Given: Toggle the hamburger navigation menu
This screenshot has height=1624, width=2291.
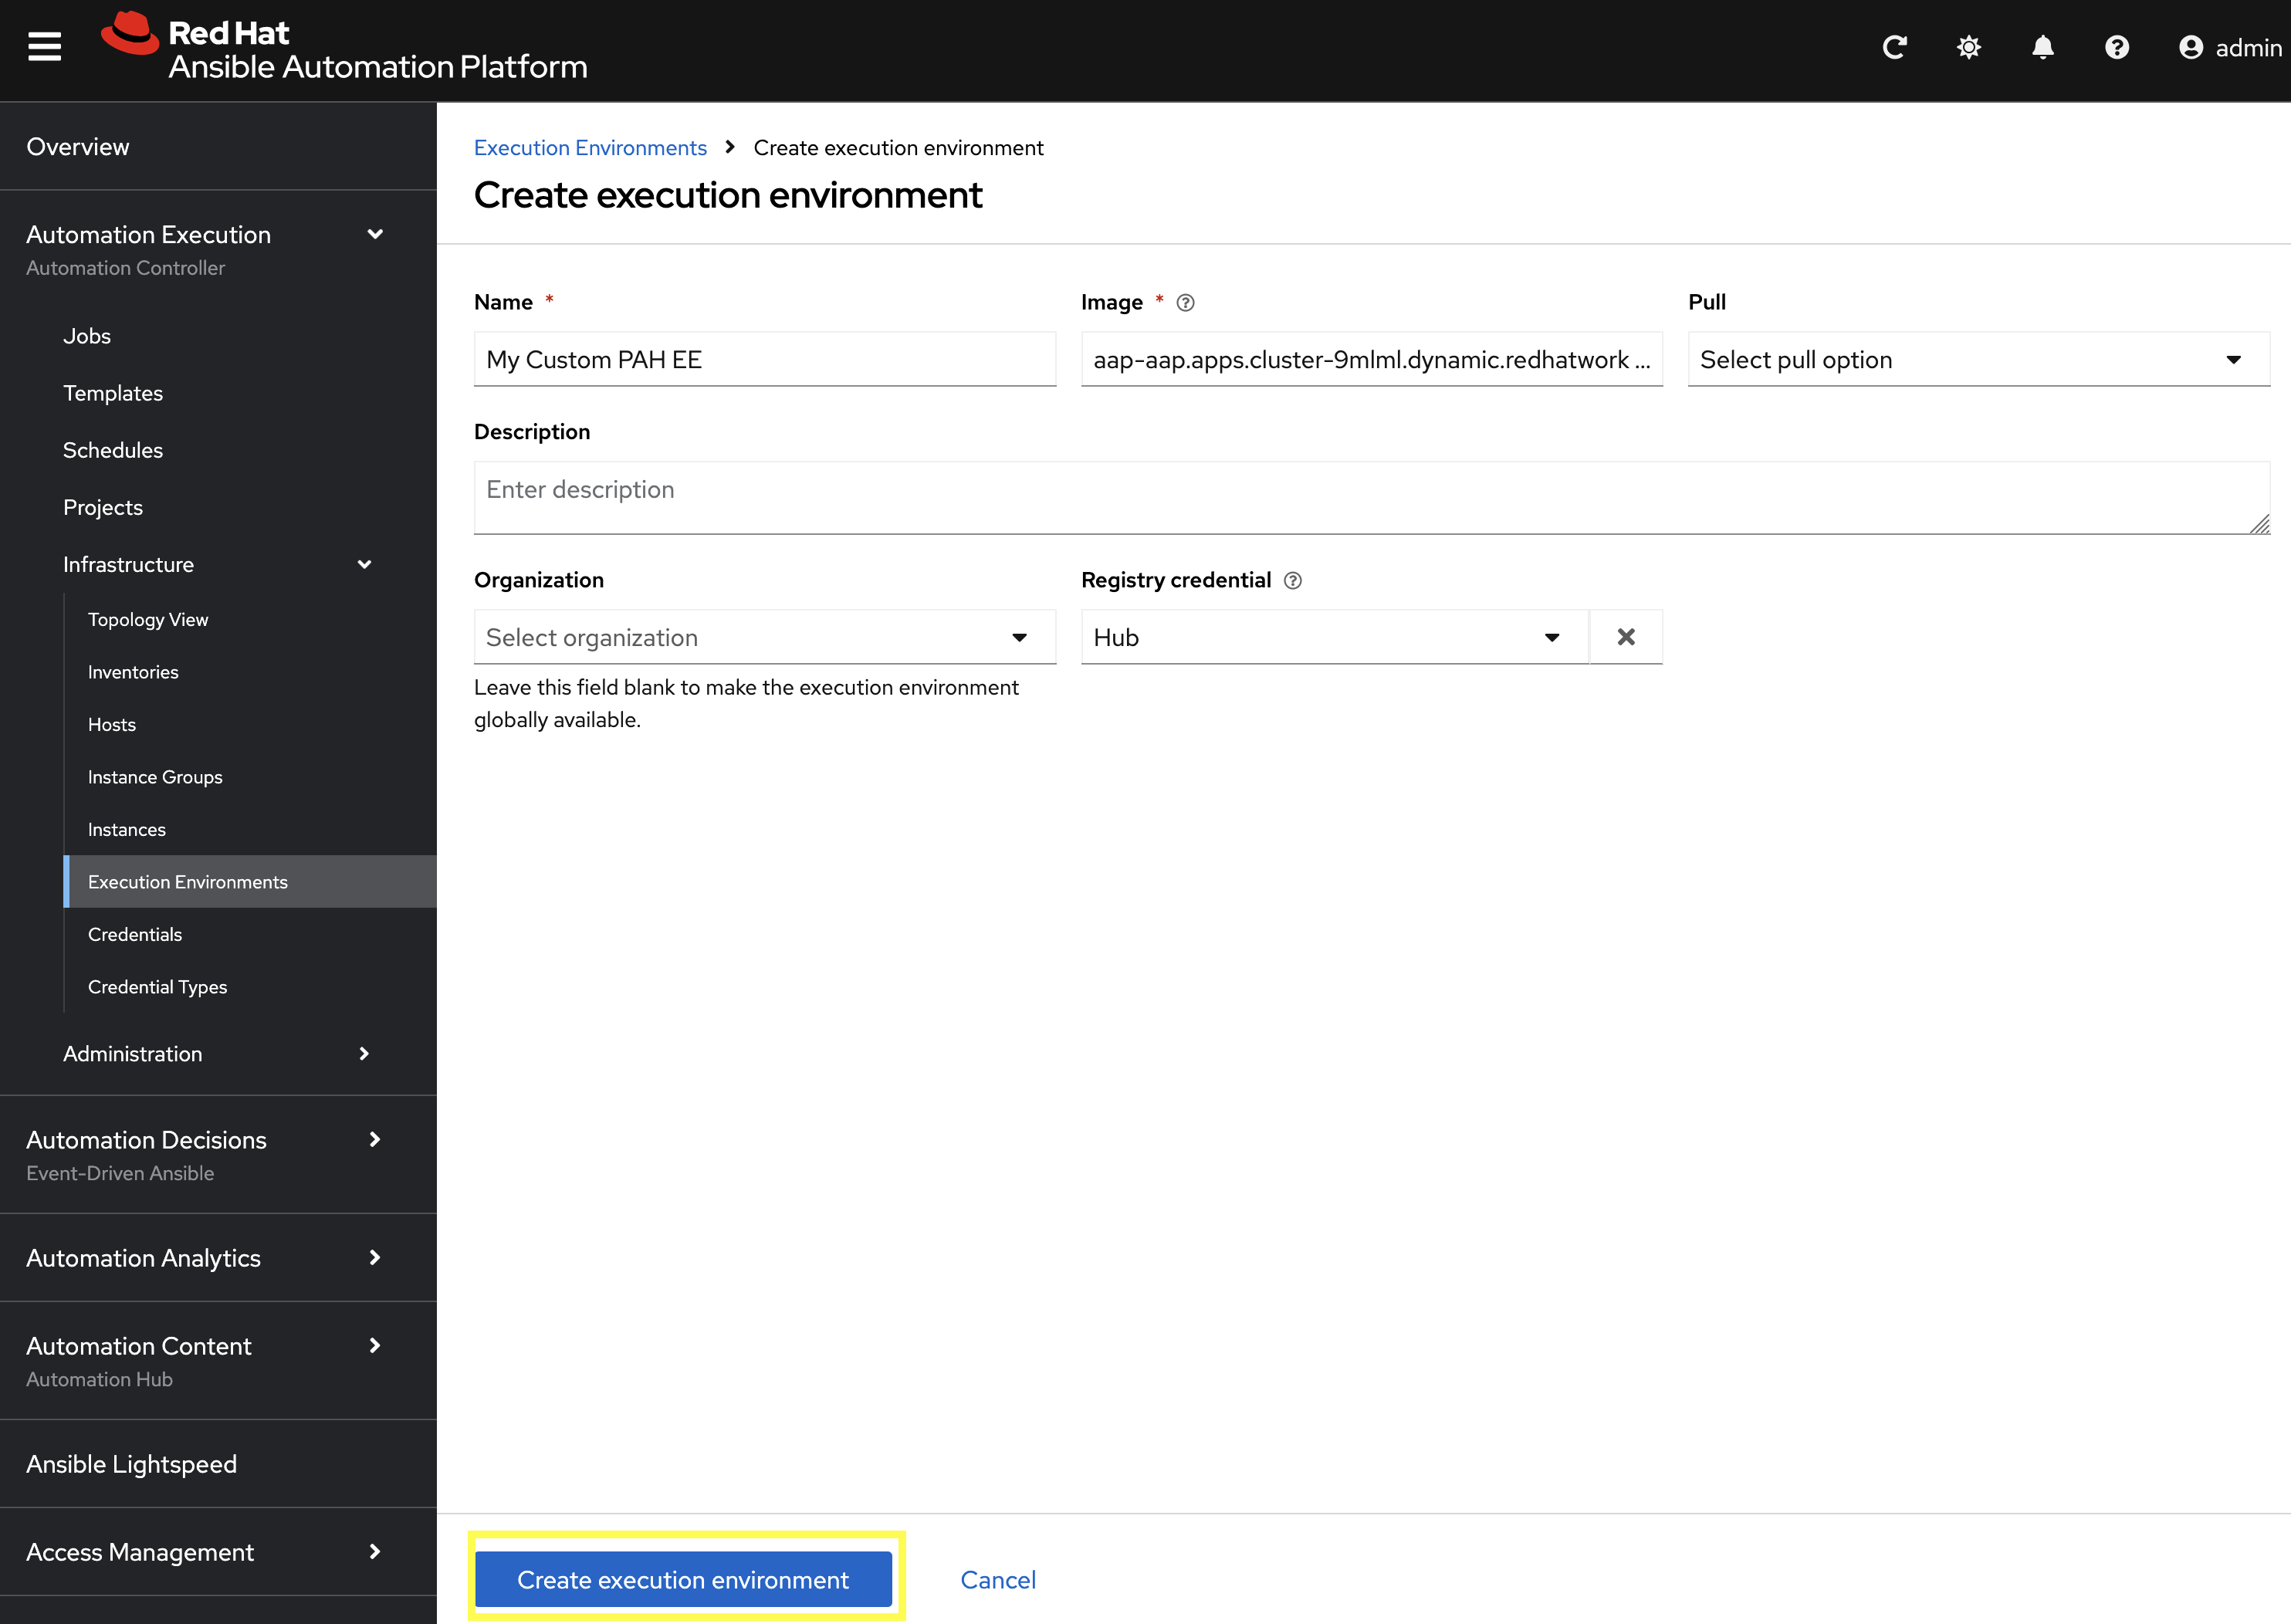Looking at the screenshot, I should coord(44,47).
